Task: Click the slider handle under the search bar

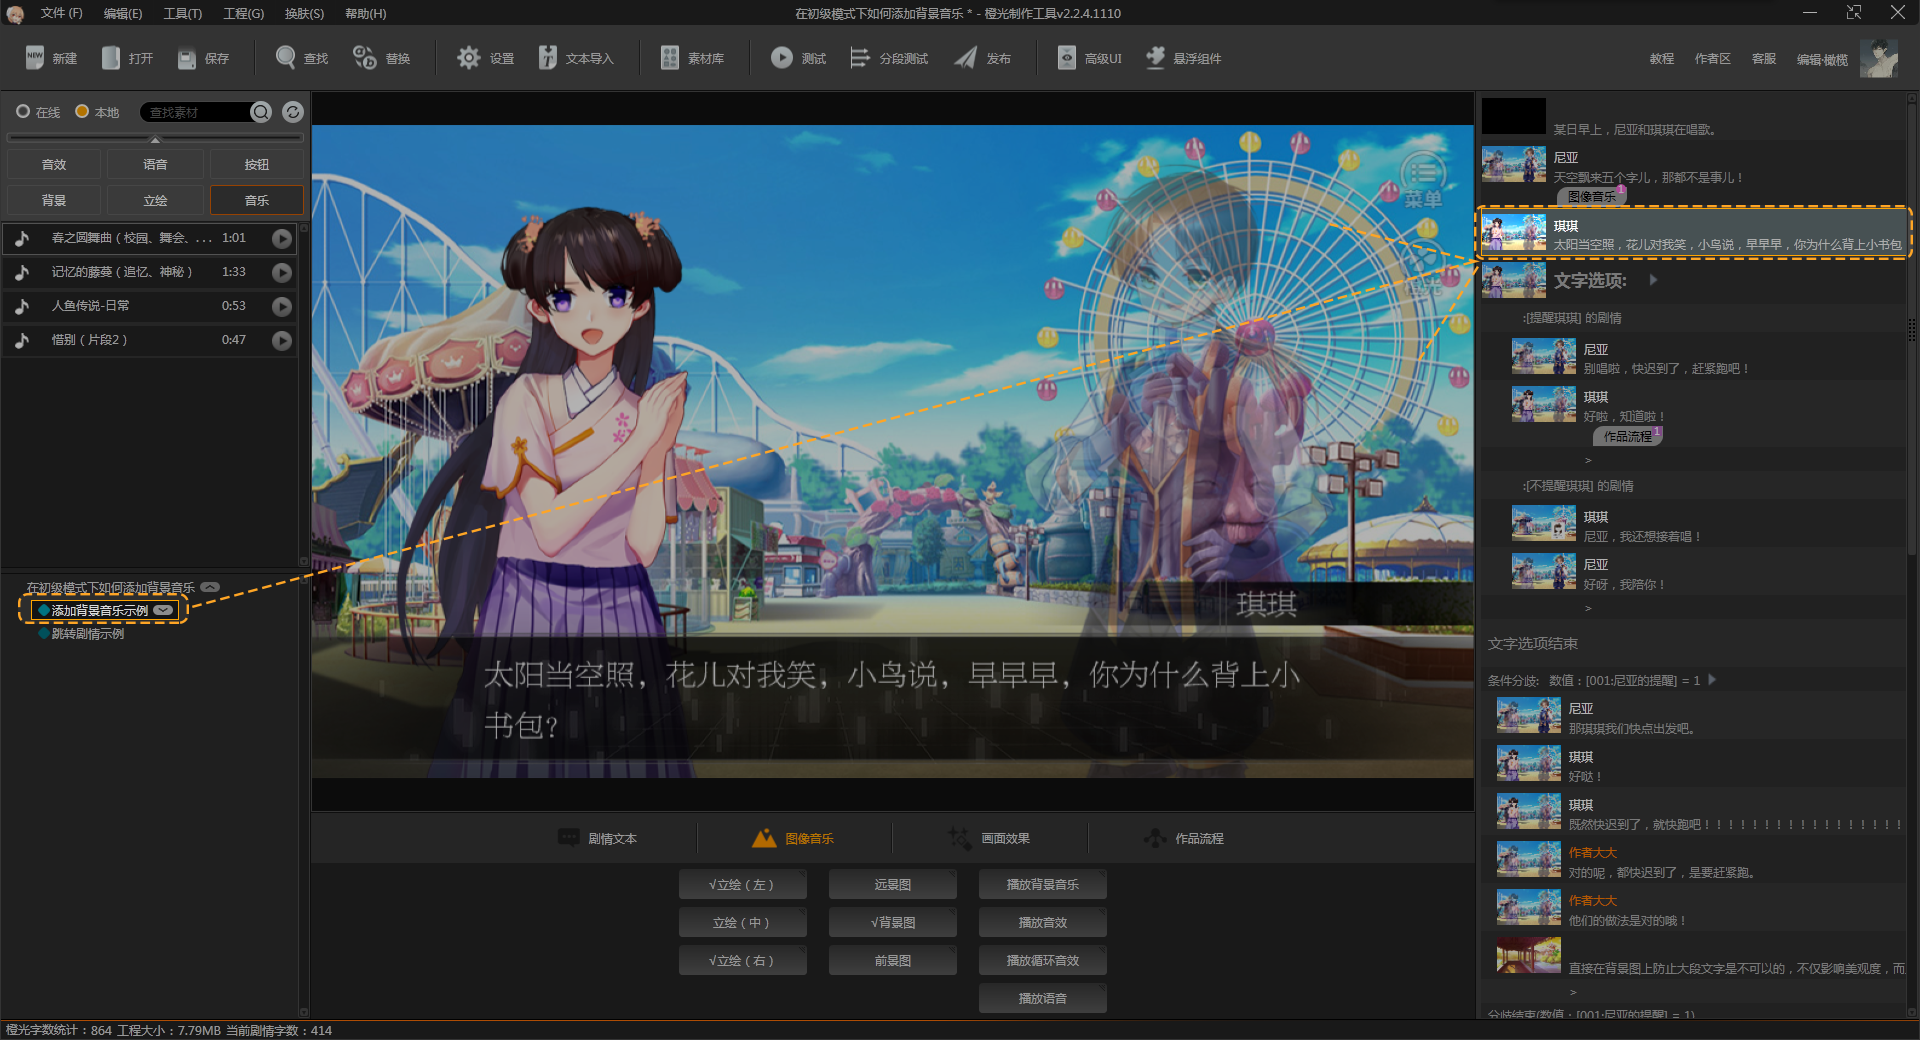Action: tap(155, 139)
